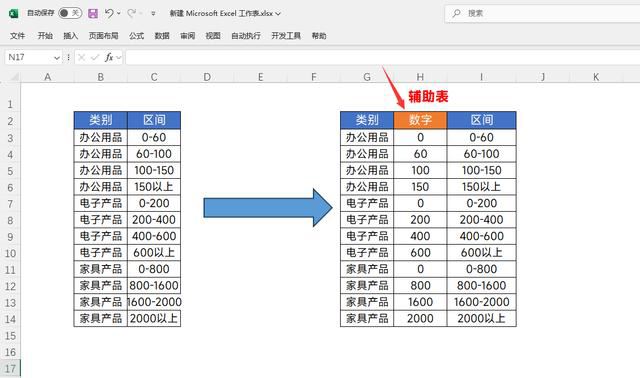Open the Undo history dropdown arrow
Viewport: 640px width, 378px height.
click(x=119, y=13)
